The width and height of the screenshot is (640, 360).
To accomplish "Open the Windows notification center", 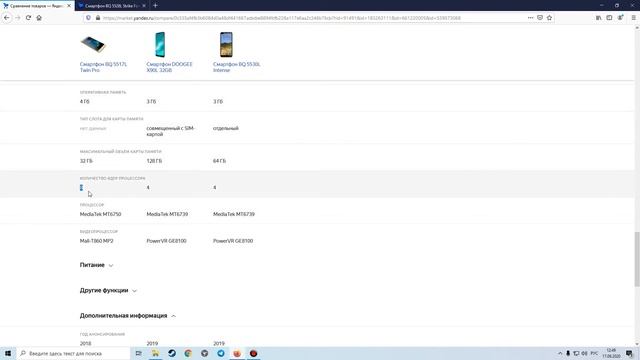I will click(x=629, y=353).
